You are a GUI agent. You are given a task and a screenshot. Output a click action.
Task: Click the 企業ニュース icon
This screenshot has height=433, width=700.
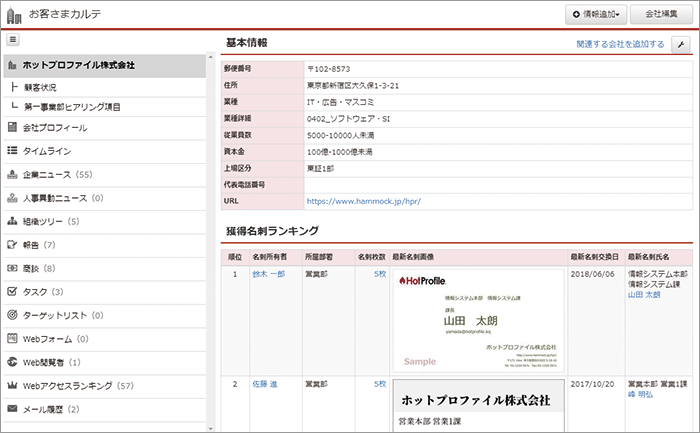click(12, 174)
